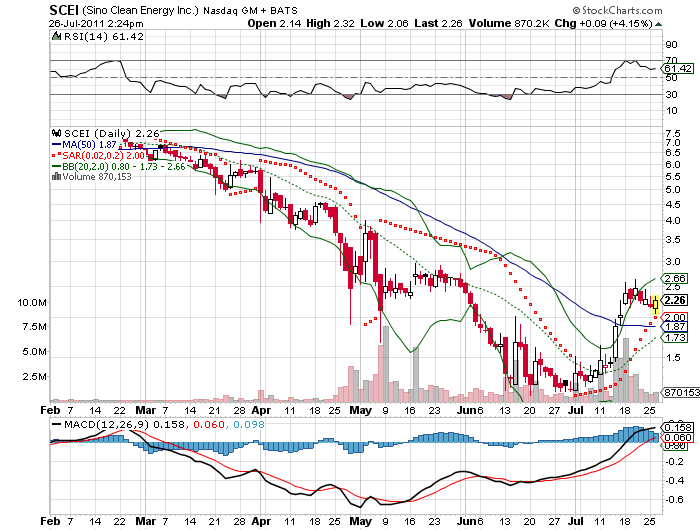The height and width of the screenshot is (530, 700).
Task: Click the 10.0M volume axis label
Action: [x=32, y=303]
